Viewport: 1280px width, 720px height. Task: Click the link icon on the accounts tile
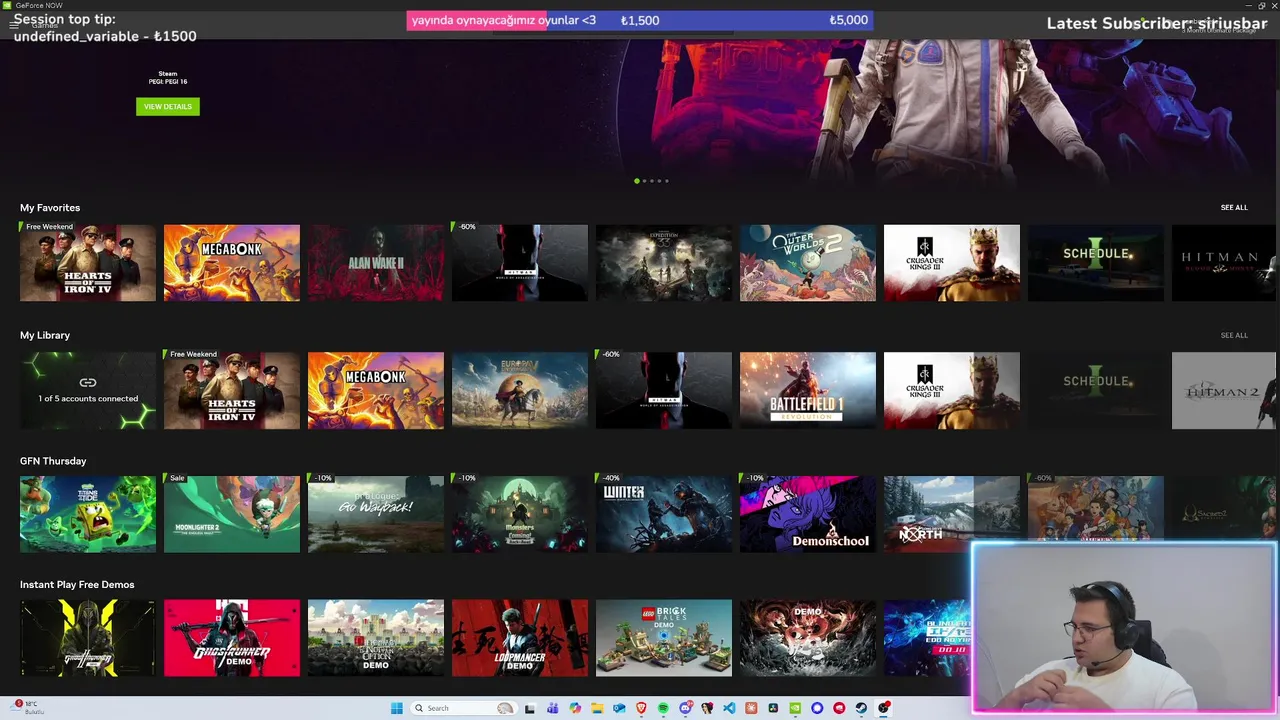[88, 382]
